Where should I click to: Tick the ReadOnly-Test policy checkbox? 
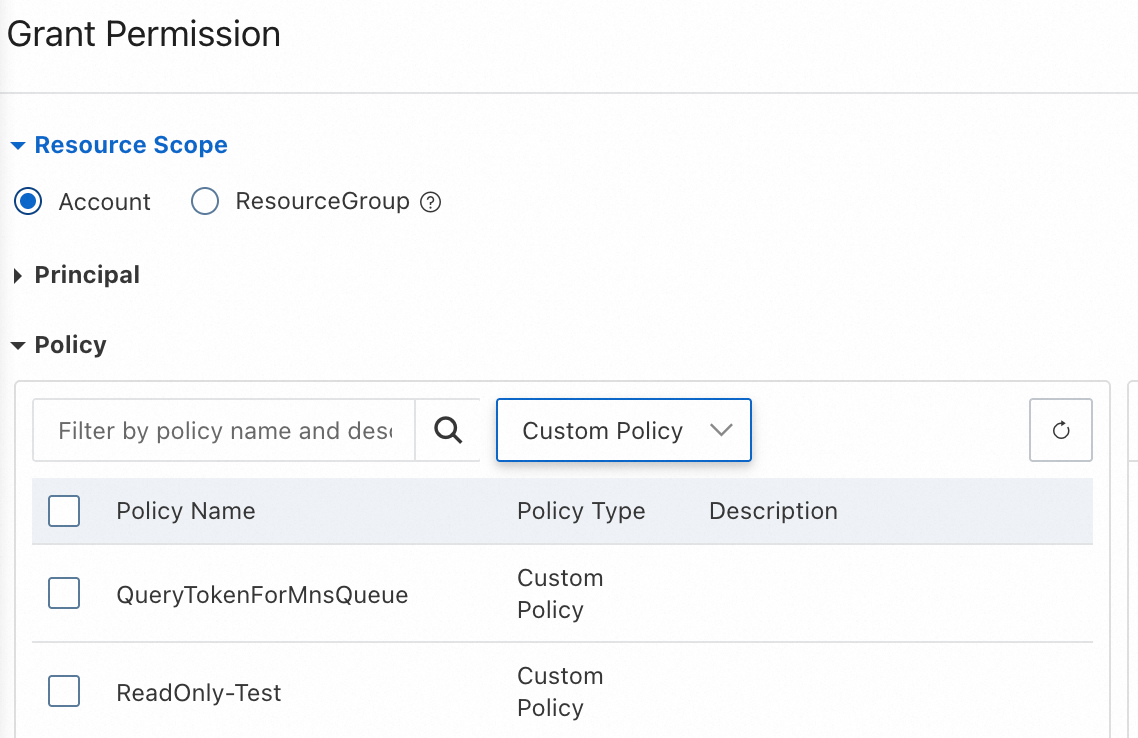click(64, 691)
